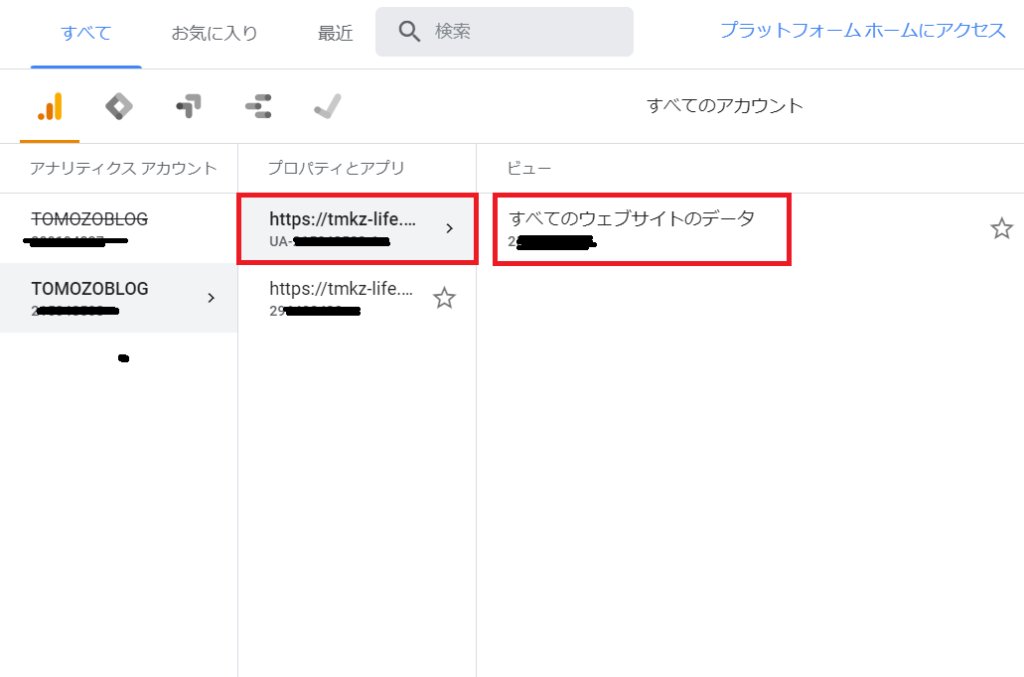Viewport: 1024px width, 677px height.
Task: Expand the UA https://tmkz-life property chevron
Action: coord(449,228)
